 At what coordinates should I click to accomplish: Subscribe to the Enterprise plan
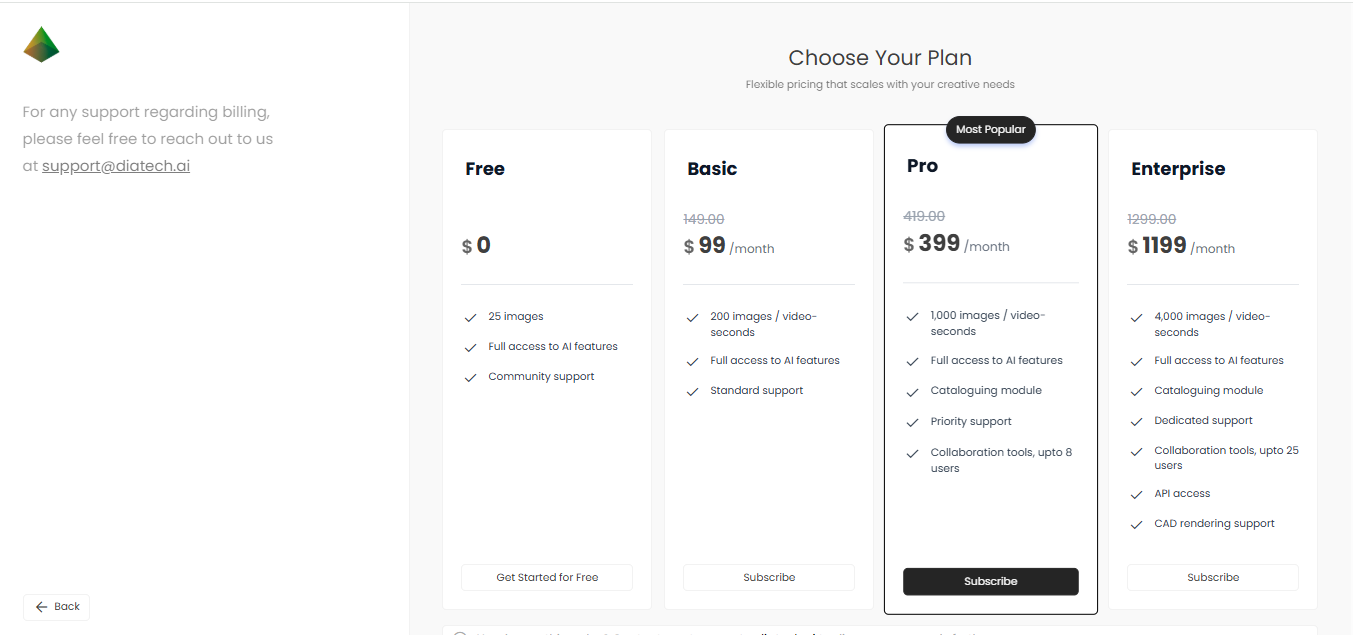tap(1212, 577)
